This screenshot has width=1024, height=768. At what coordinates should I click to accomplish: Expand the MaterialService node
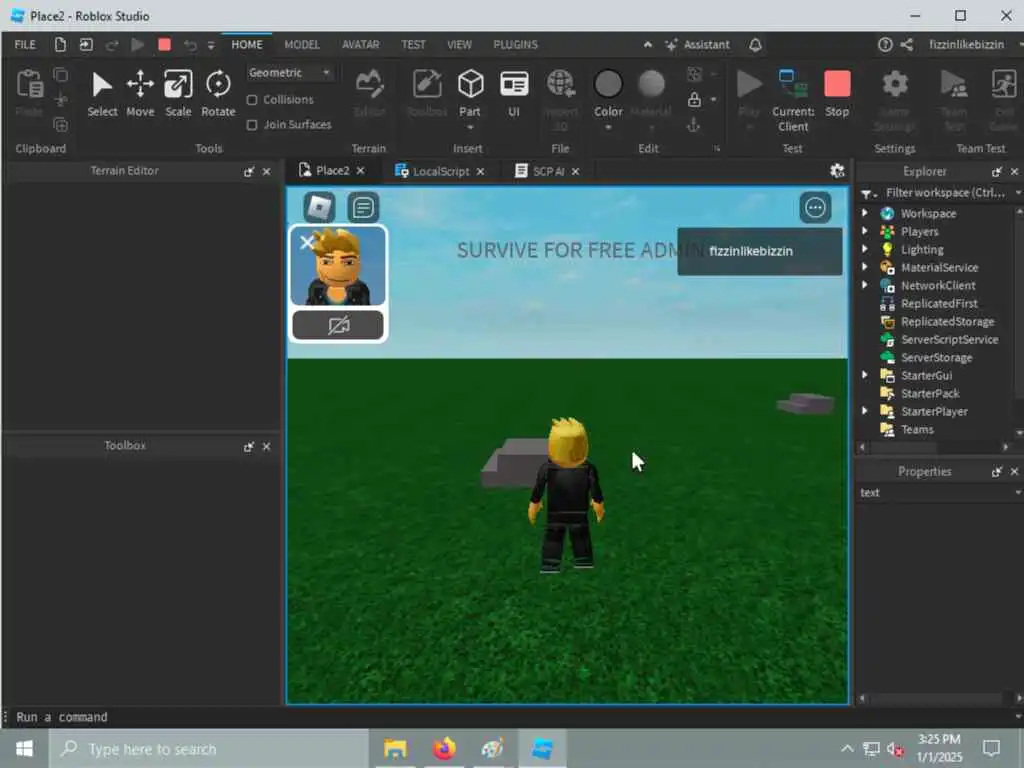click(x=865, y=267)
